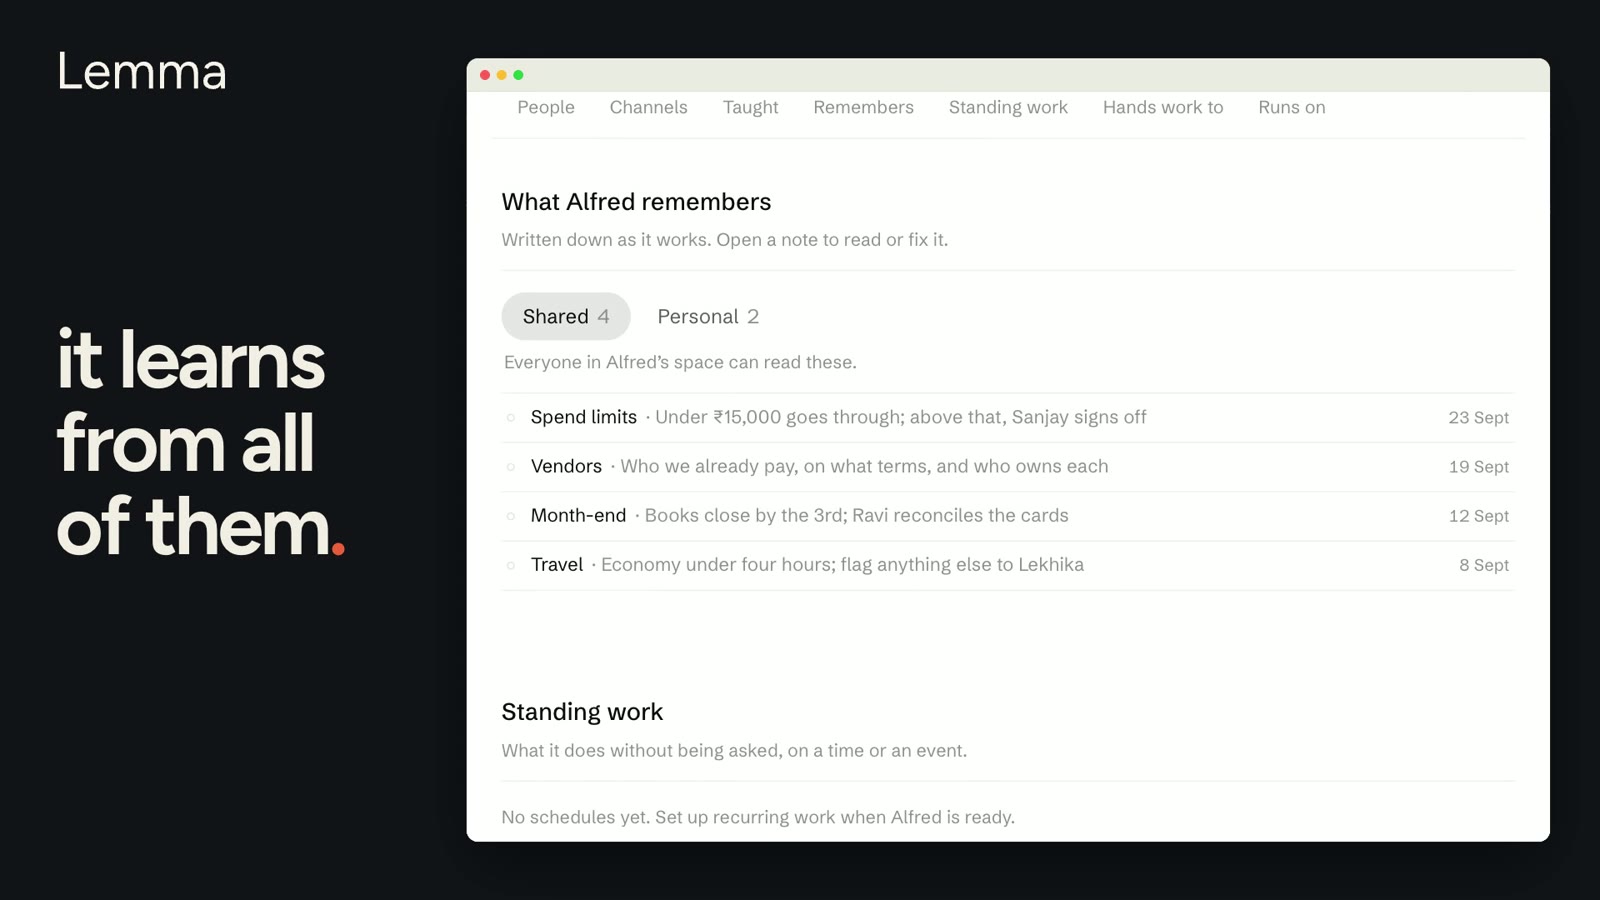Click the Month-end description about Ravi
This screenshot has height=900, width=1600.
point(856,515)
